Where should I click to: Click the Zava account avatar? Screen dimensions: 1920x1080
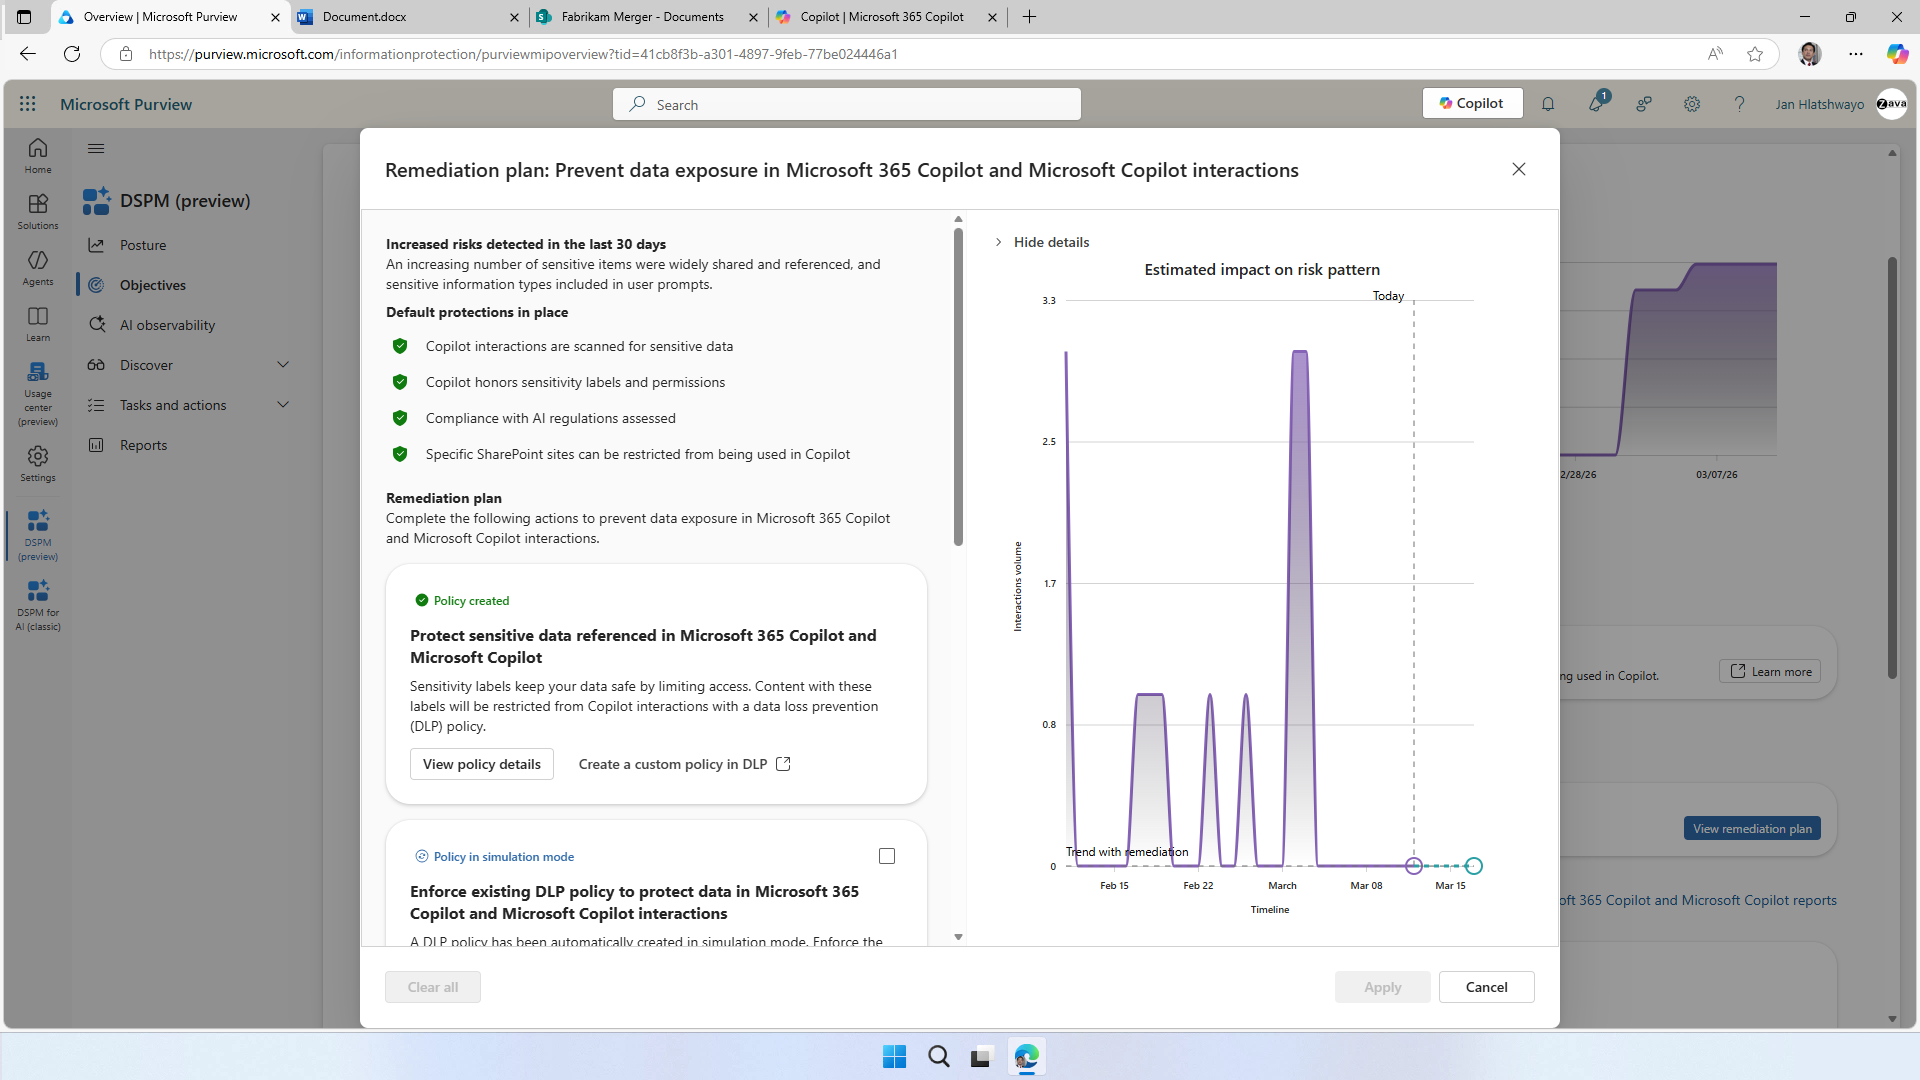(1891, 104)
